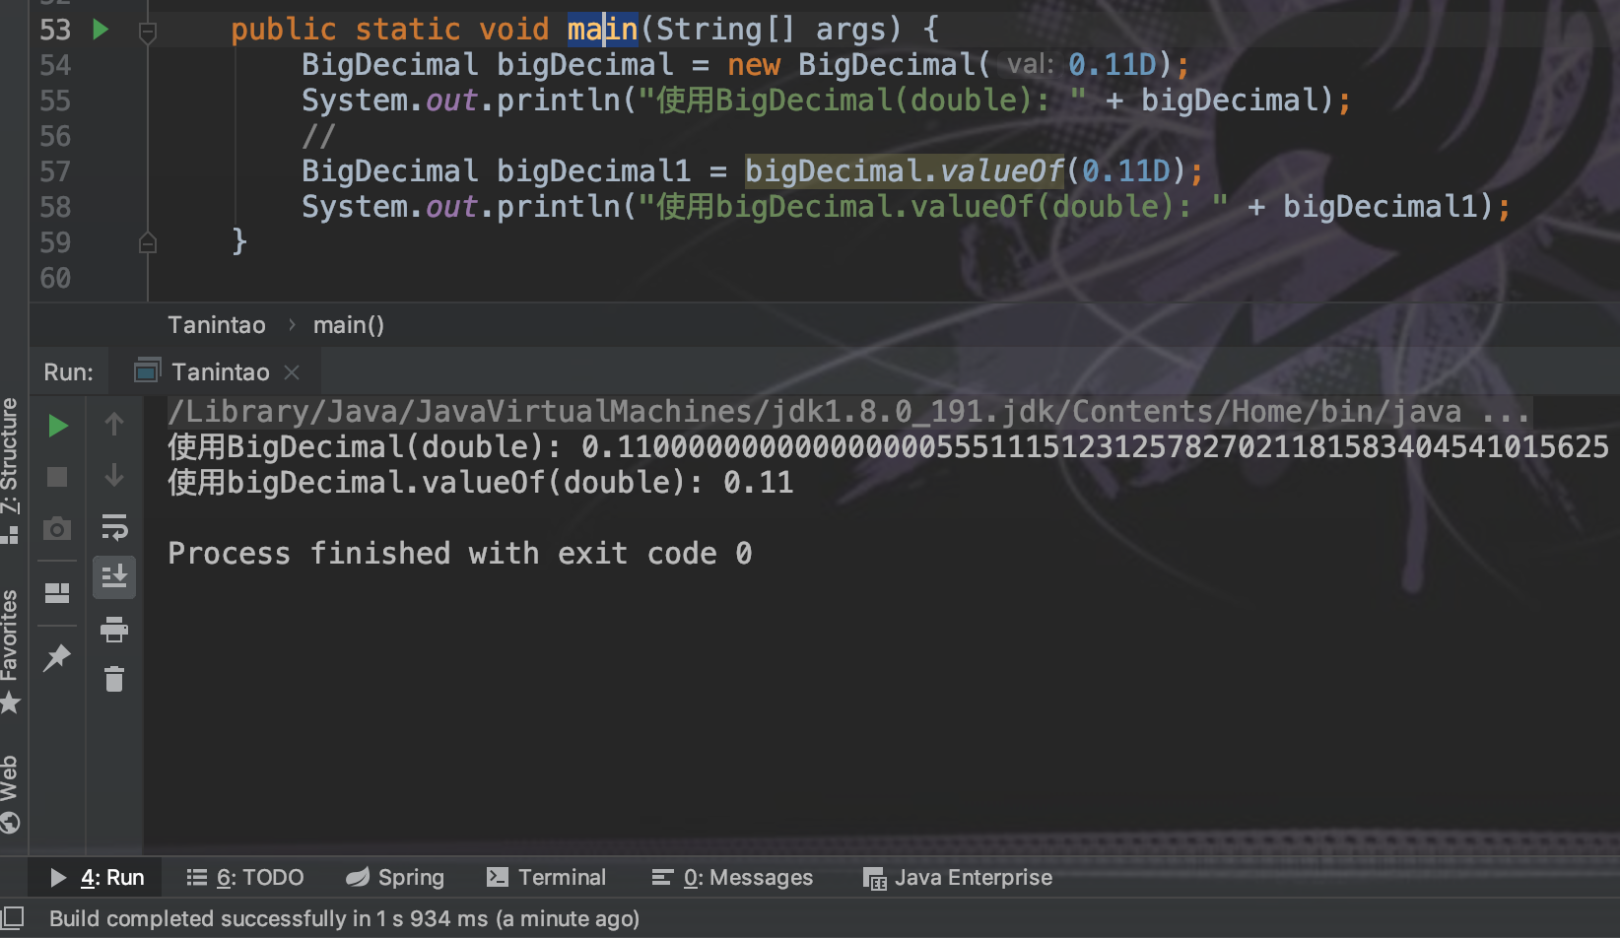Print the console output using the printer icon
Viewport: 1620px width, 938px height.
point(114,629)
